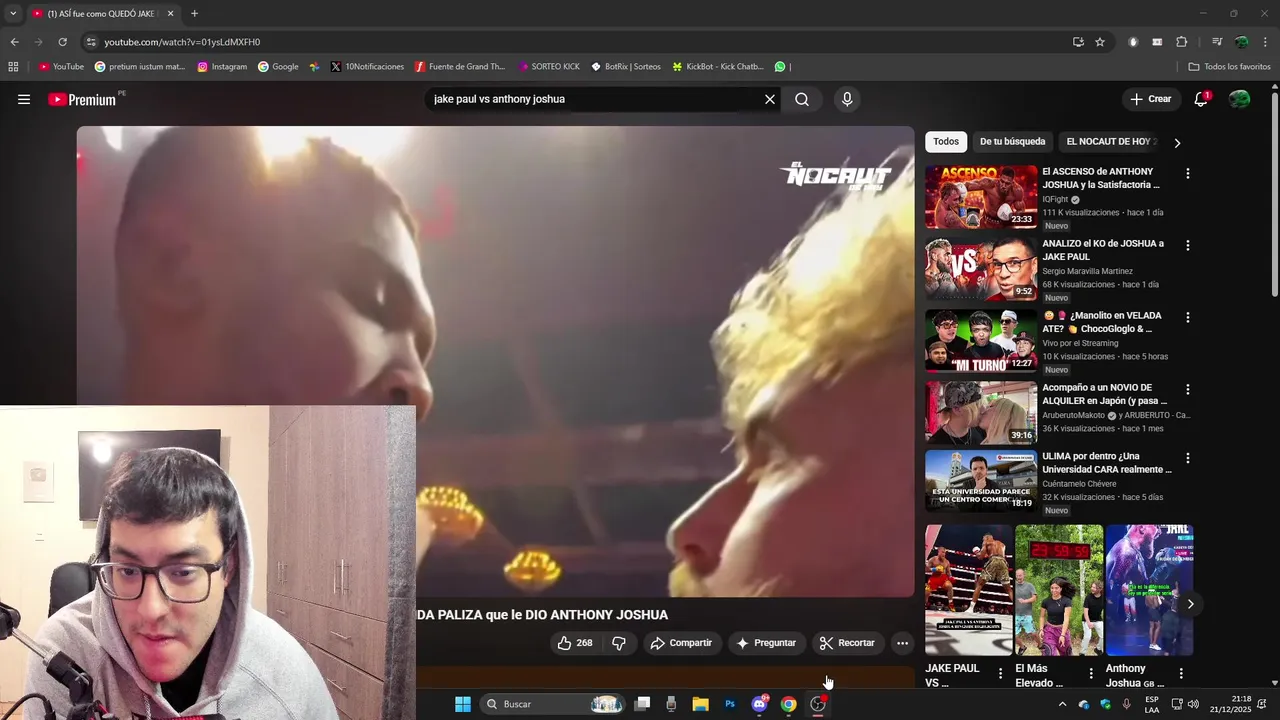Run search with the magnifier button
The image size is (1280, 720).
tap(802, 99)
